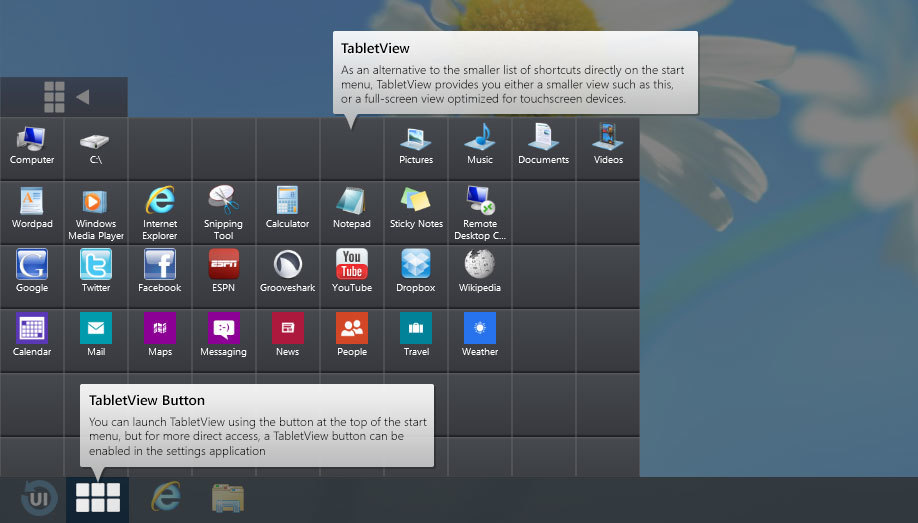This screenshot has height=523, width=918.
Task: Open File Explorer from the taskbar
Action: [x=228, y=498]
